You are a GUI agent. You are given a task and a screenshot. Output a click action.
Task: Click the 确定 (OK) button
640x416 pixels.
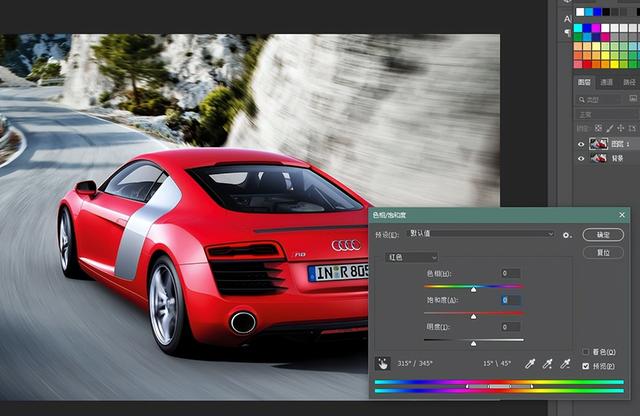[x=603, y=234]
